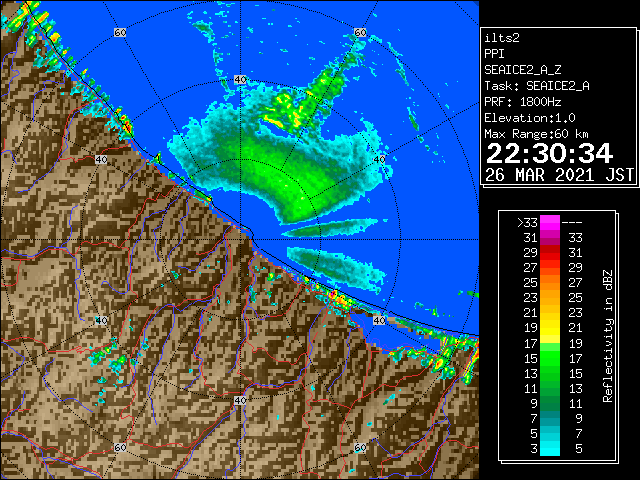The image size is (640, 480).
Task: Click the right-scale "25" legend label
Action: (575, 298)
